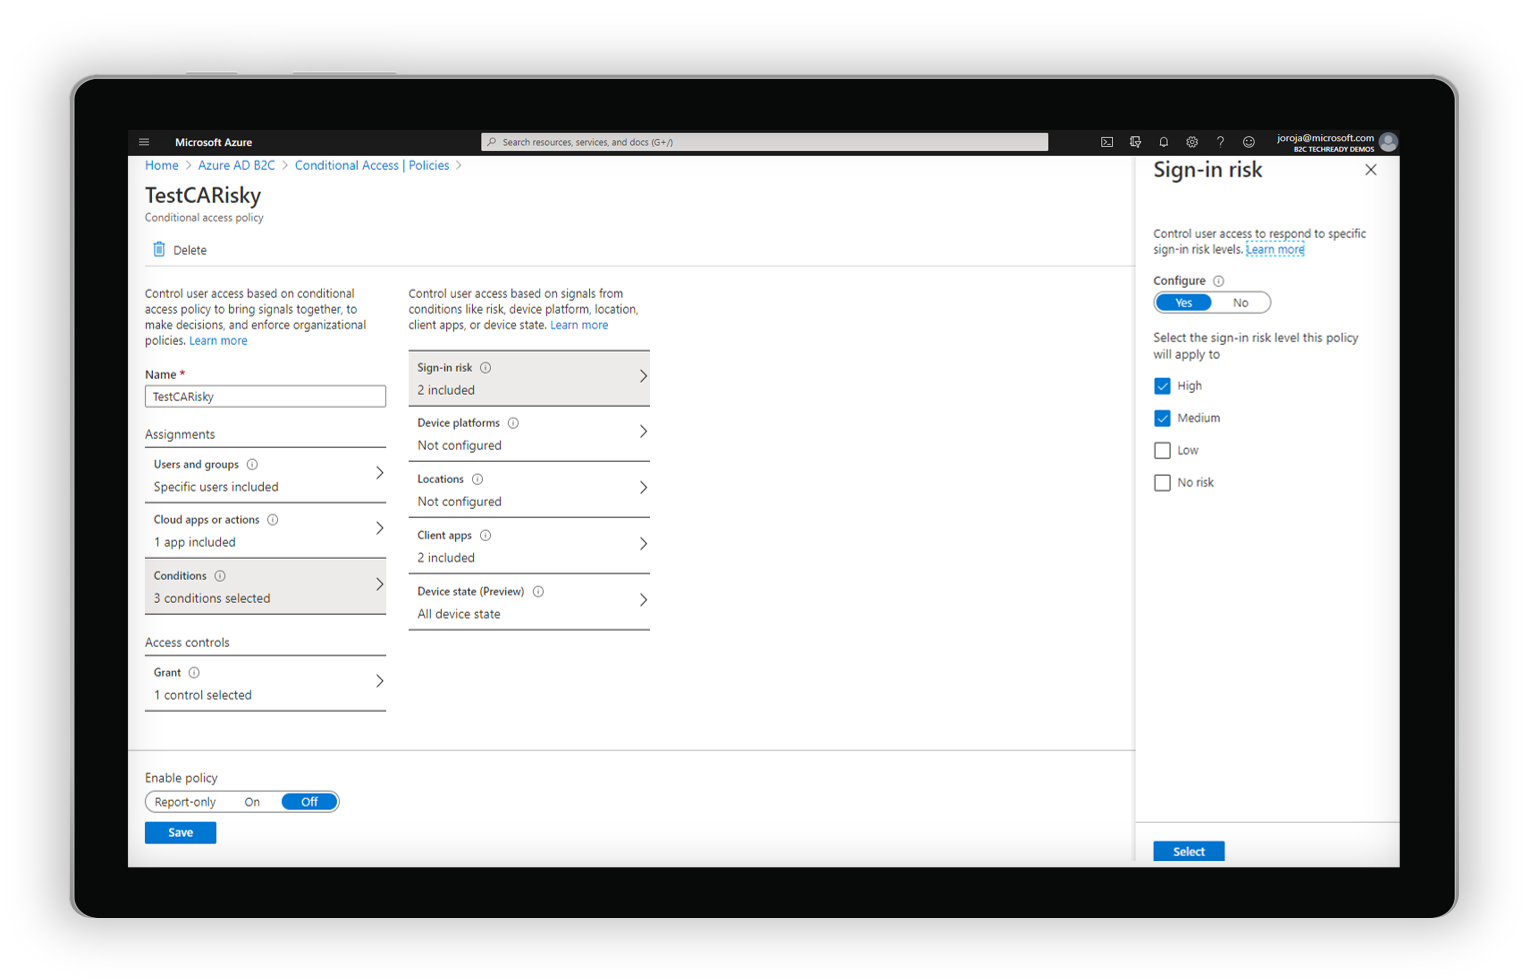
Task: Navigate to Conditional Access Policies breadcrumb
Action: [x=372, y=165]
